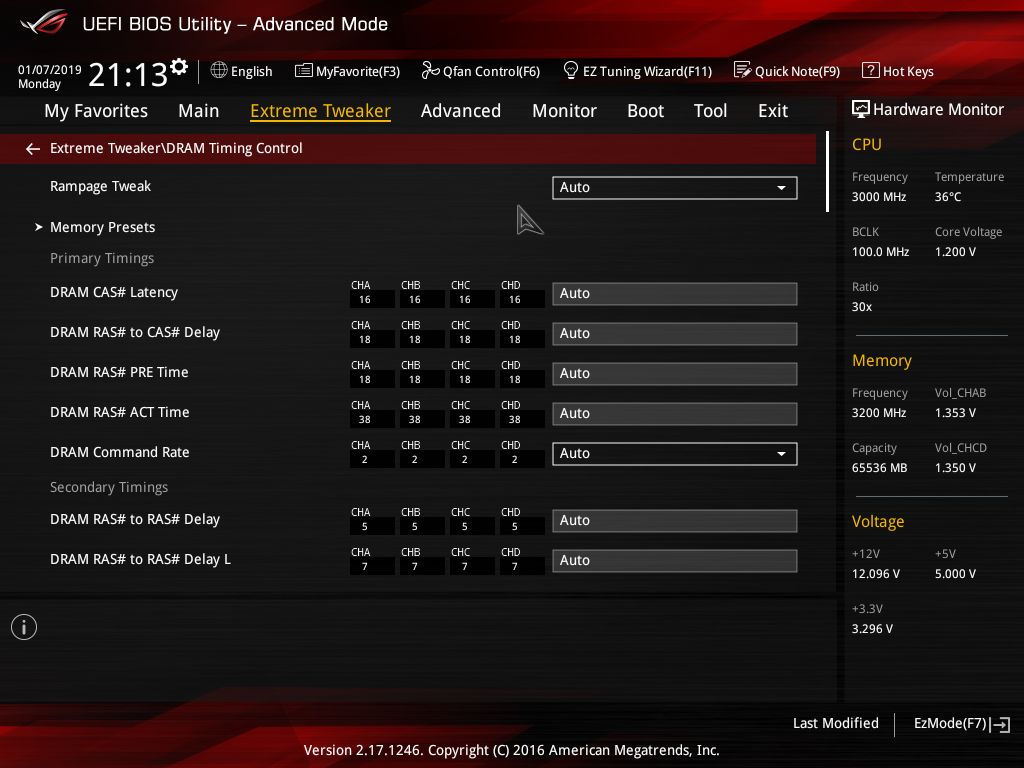This screenshot has width=1024, height=768.
Task: Click the Memory Frequency 3200 MHz value
Action: coord(878,413)
